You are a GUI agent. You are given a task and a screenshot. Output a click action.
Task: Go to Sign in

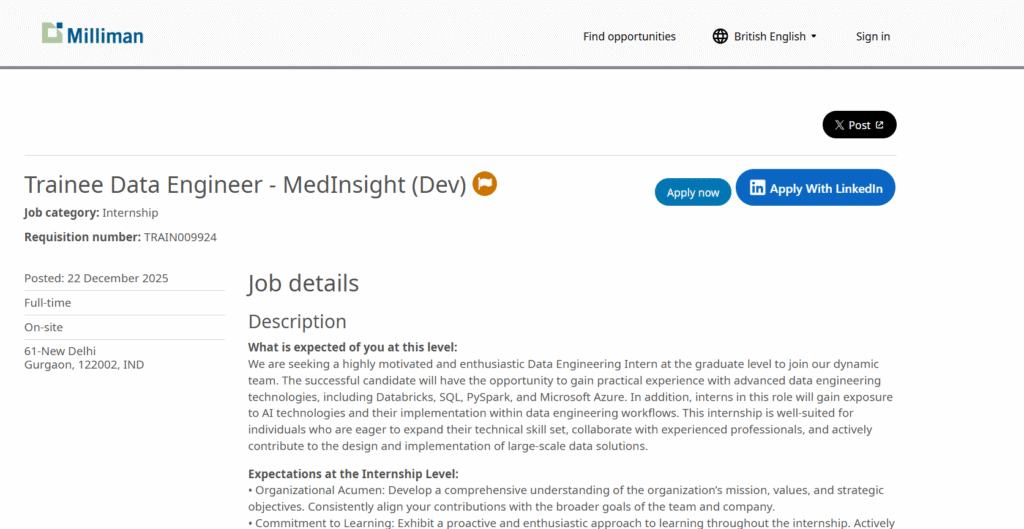872,36
